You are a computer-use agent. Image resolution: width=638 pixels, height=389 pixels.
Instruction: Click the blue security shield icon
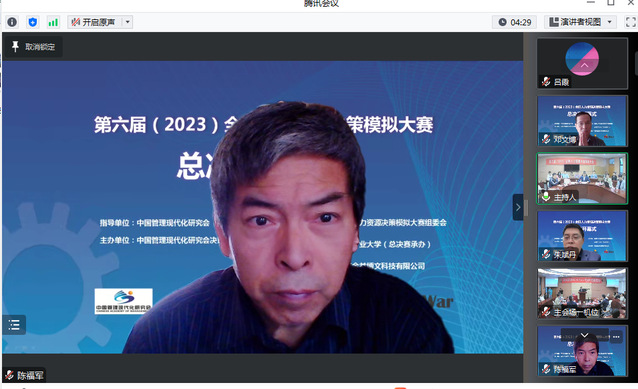click(x=33, y=22)
